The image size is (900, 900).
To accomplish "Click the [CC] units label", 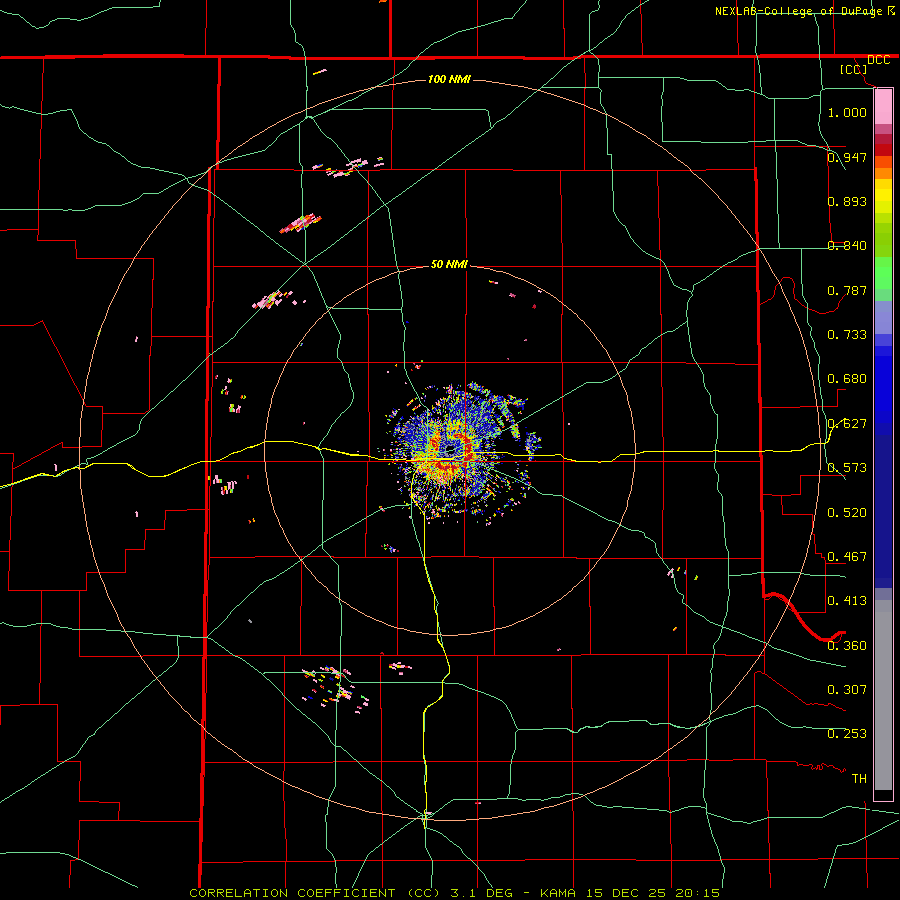I will pyautogui.click(x=854, y=69).
